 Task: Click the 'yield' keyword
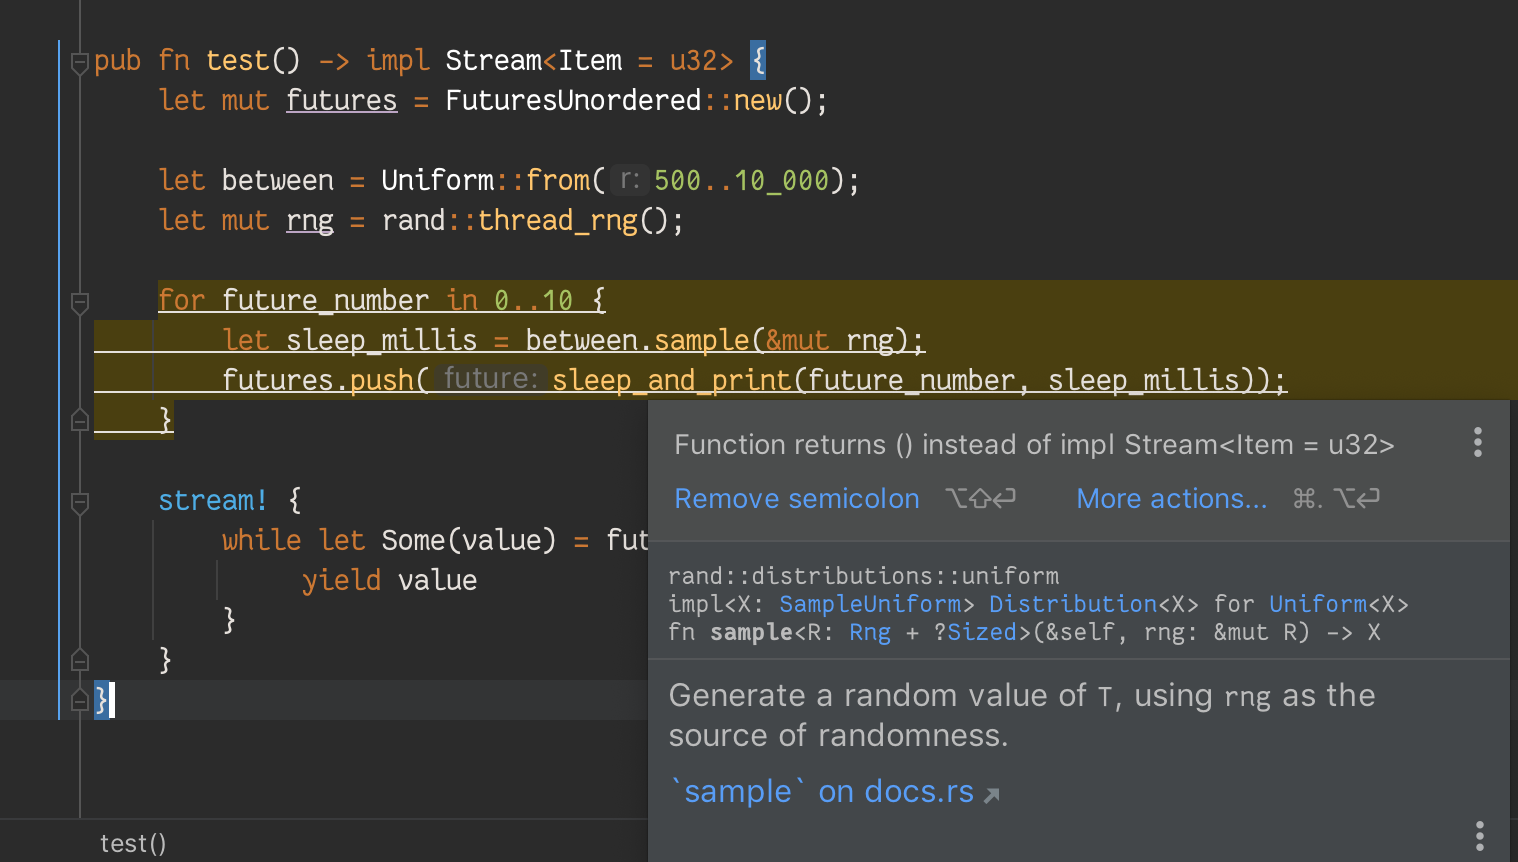(341, 580)
